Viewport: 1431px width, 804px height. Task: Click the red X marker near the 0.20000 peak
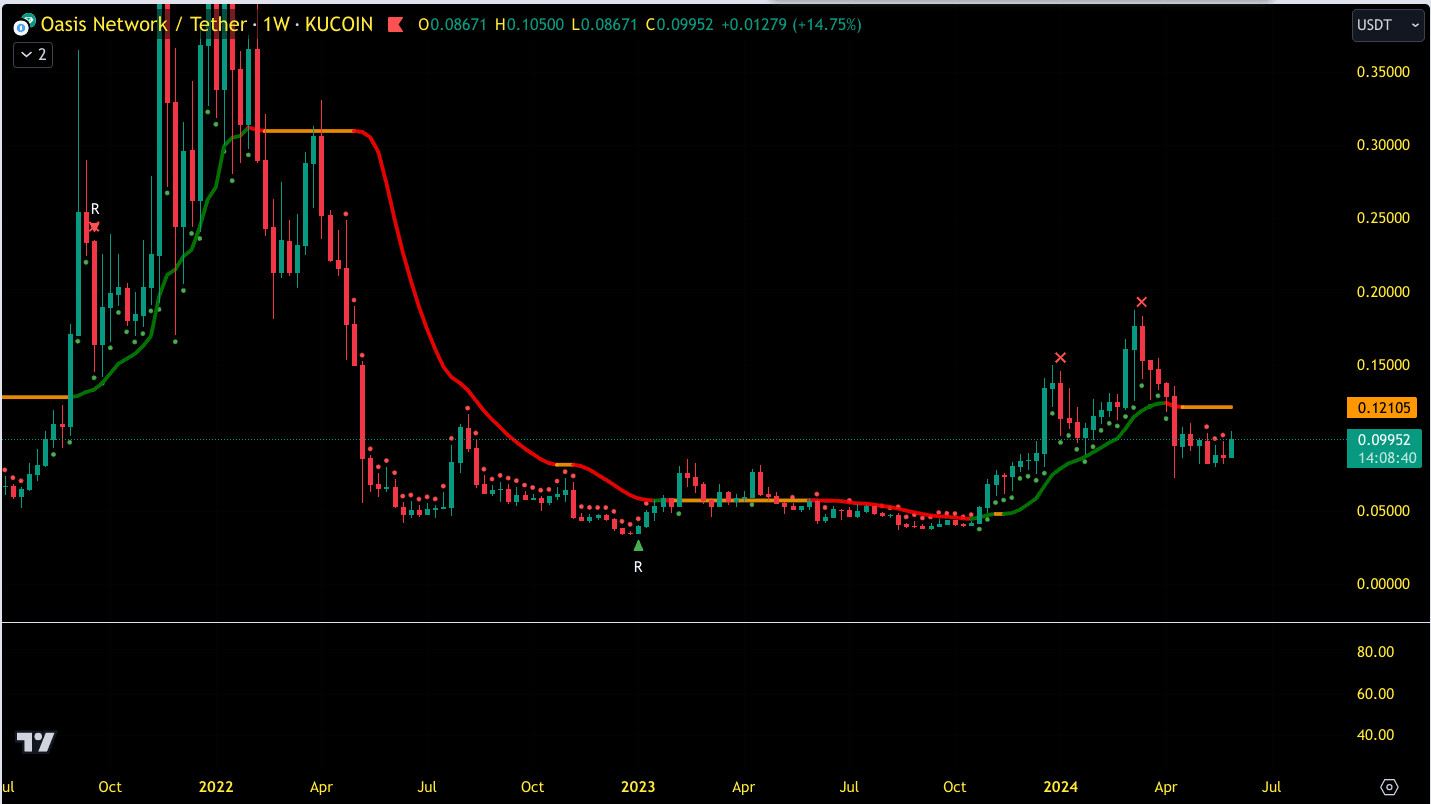(1141, 302)
